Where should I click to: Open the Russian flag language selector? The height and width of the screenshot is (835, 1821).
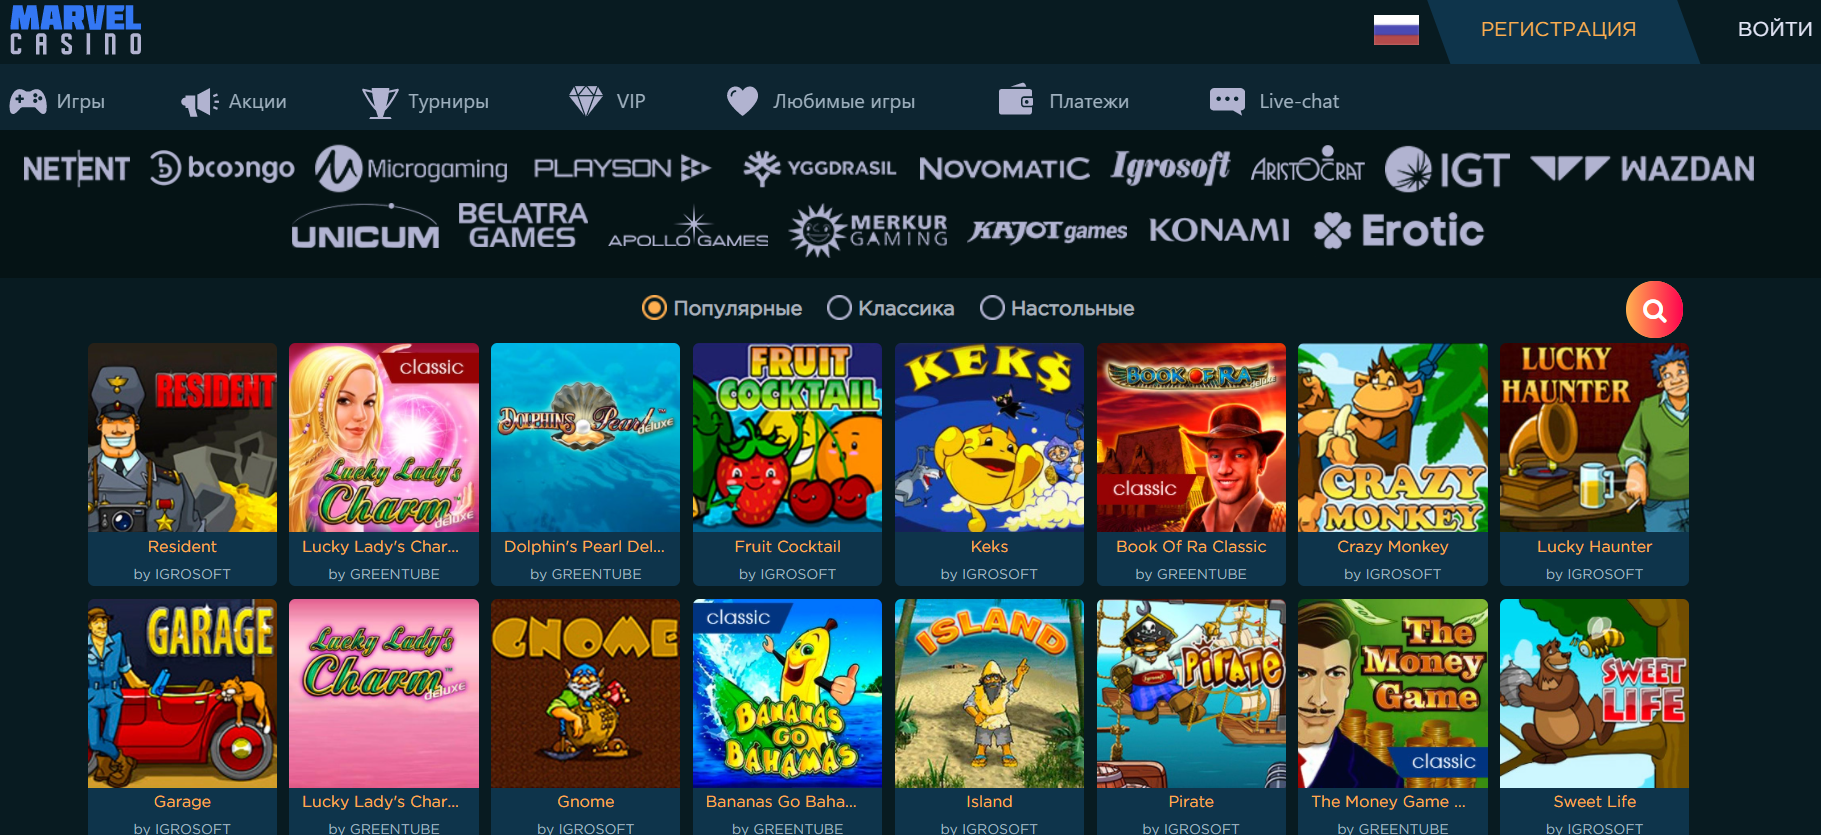[x=1396, y=30]
